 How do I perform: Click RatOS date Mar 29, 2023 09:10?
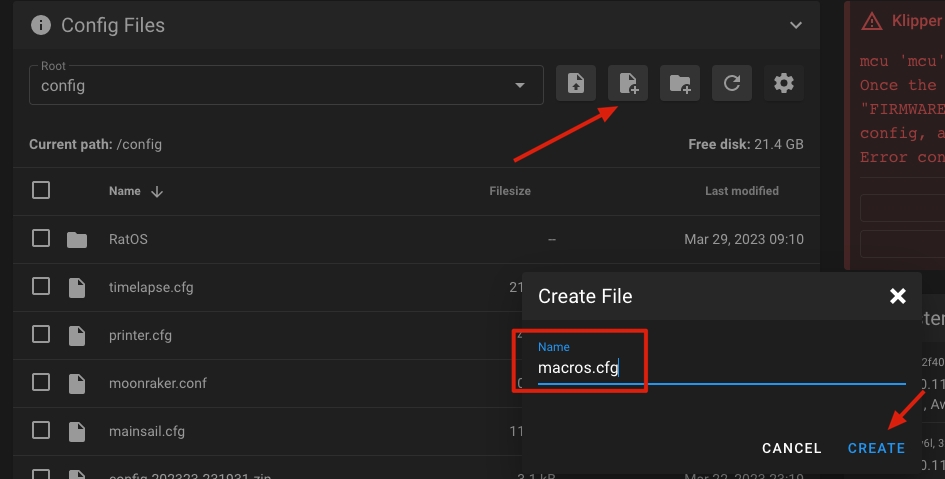point(744,239)
